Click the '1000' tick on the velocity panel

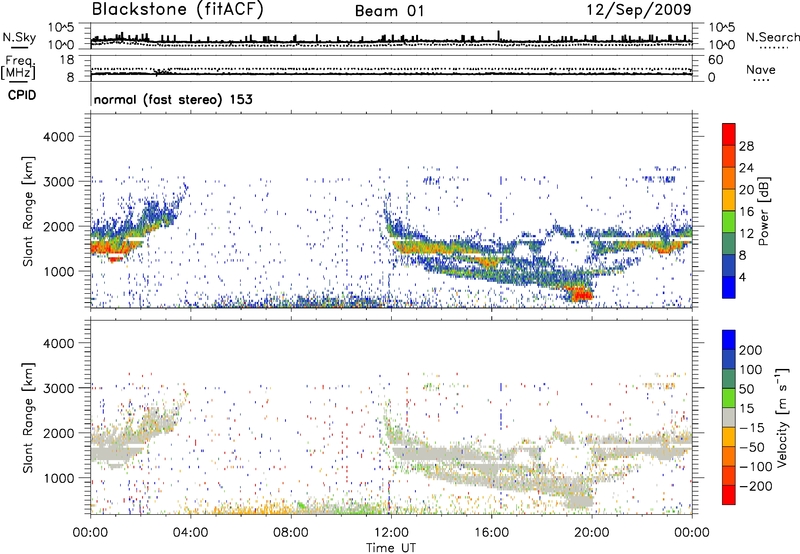pos(58,478)
